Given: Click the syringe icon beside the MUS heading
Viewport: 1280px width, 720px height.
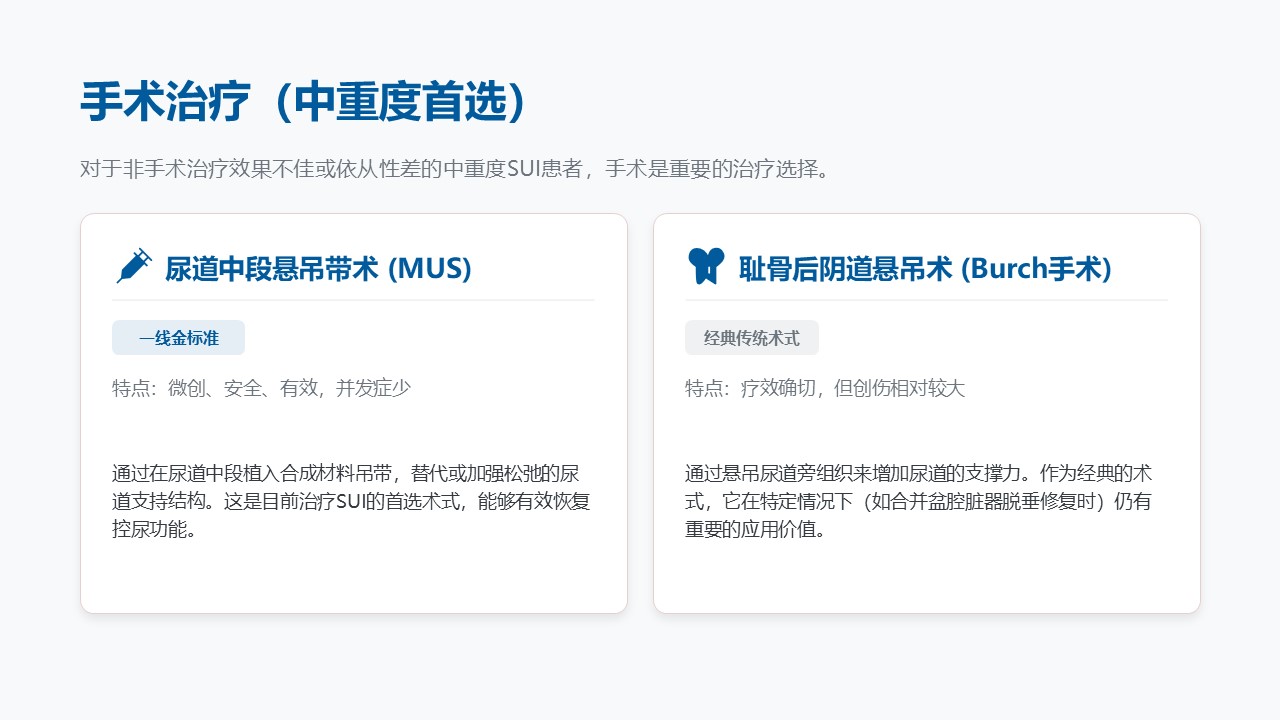Looking at the screenshot, I should click(133, 267).
